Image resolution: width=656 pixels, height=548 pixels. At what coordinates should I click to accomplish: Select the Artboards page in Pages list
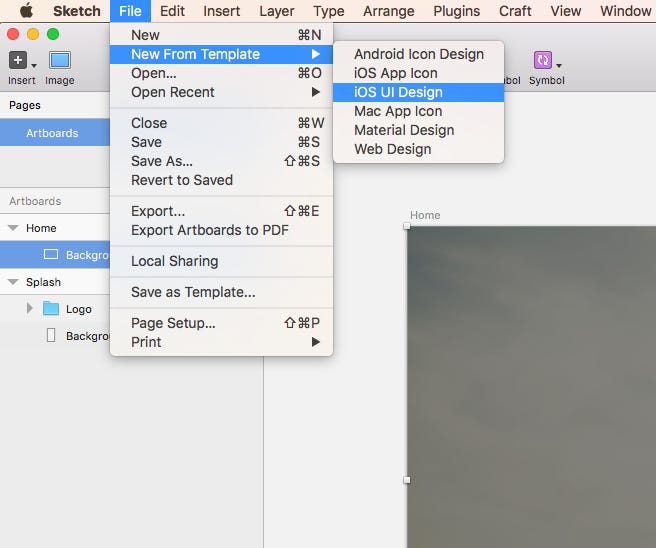coord(55,133)
